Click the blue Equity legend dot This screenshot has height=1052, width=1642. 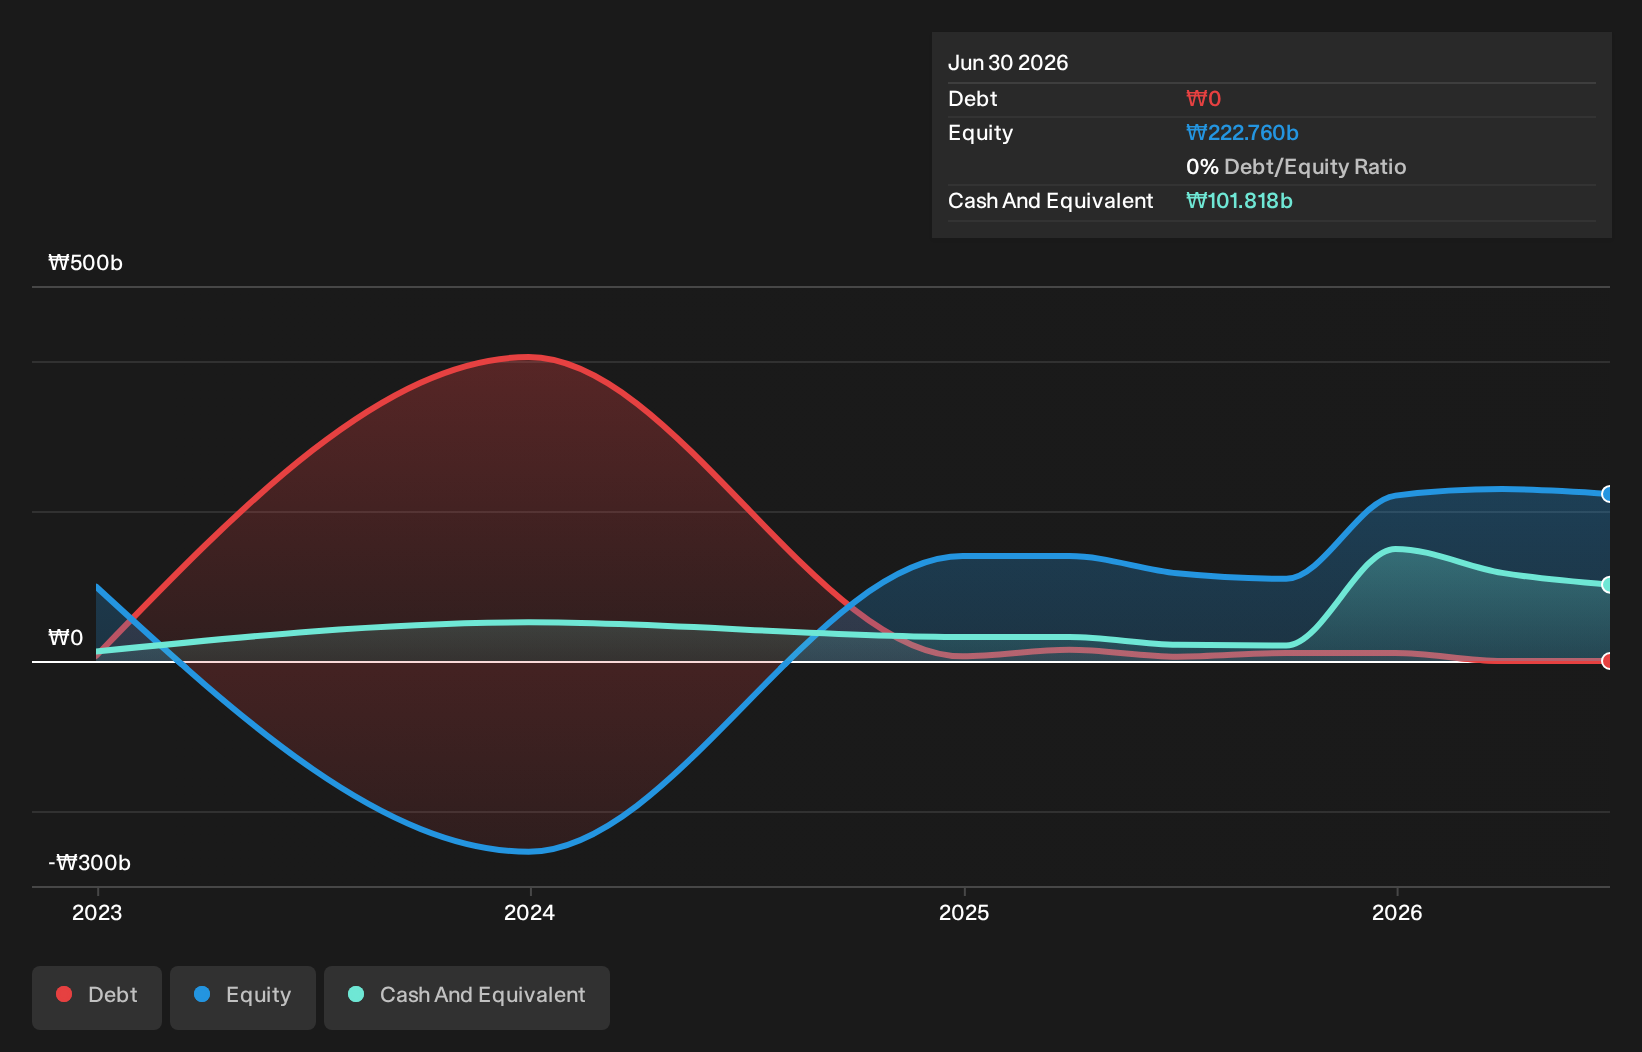coord(202,994)
